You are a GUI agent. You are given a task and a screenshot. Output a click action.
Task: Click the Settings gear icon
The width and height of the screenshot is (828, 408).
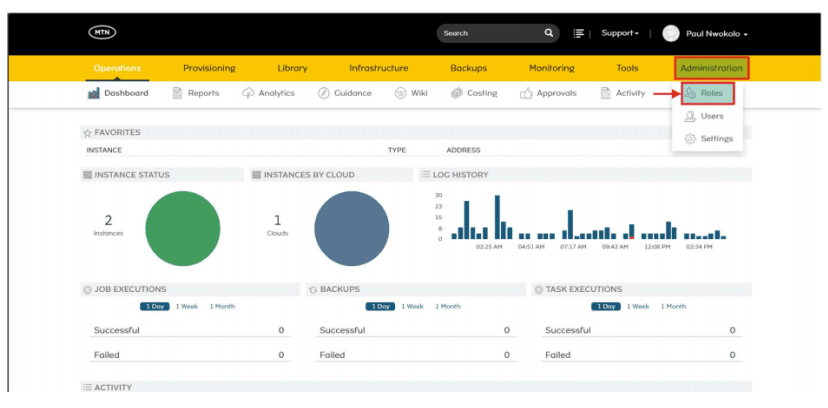point(690,139)
